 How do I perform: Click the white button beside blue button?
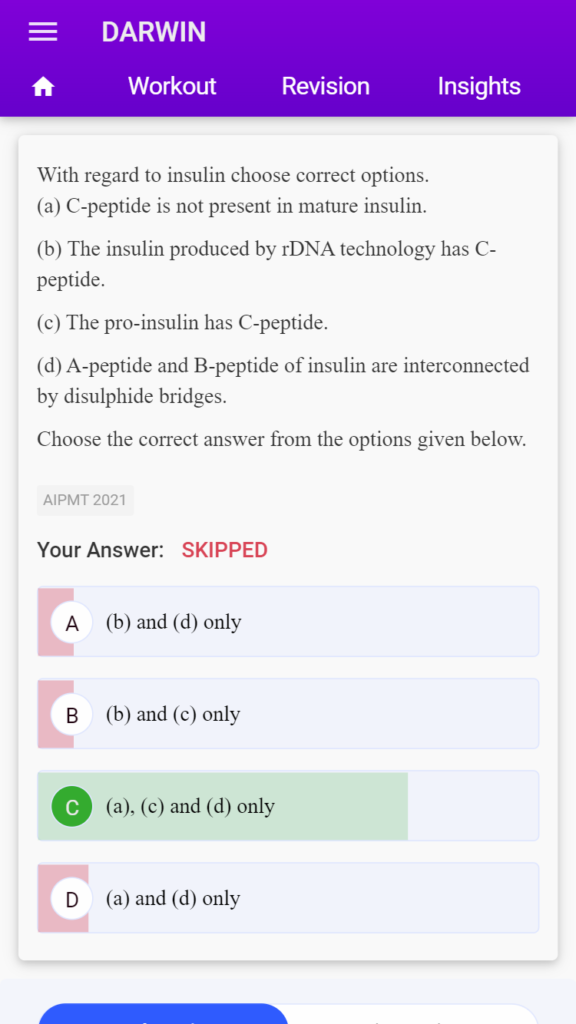click(413, 1014)
